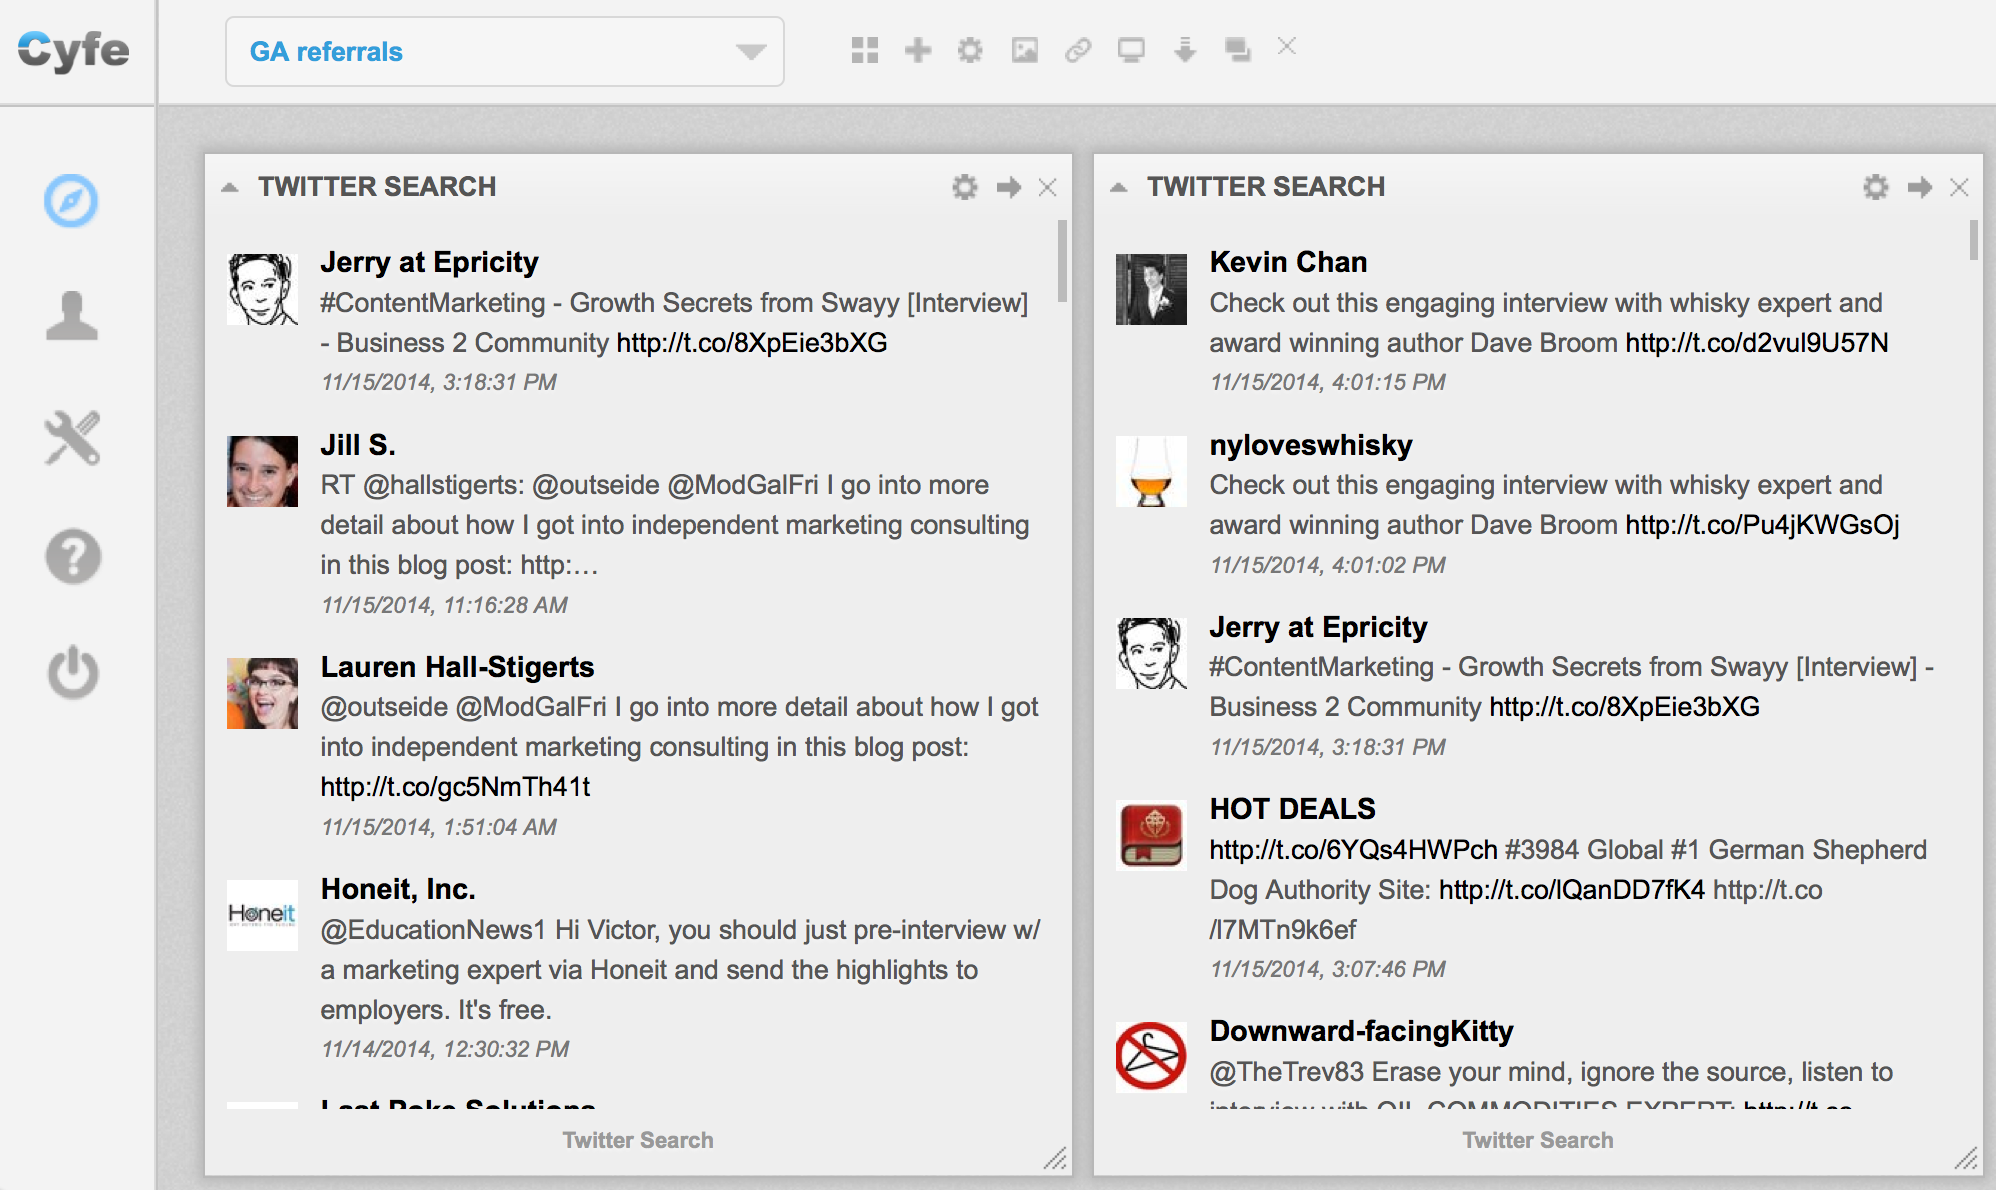Collapse the right Twitter Search widget
Screen dimensions: 1996x1190
[1119, 187]
